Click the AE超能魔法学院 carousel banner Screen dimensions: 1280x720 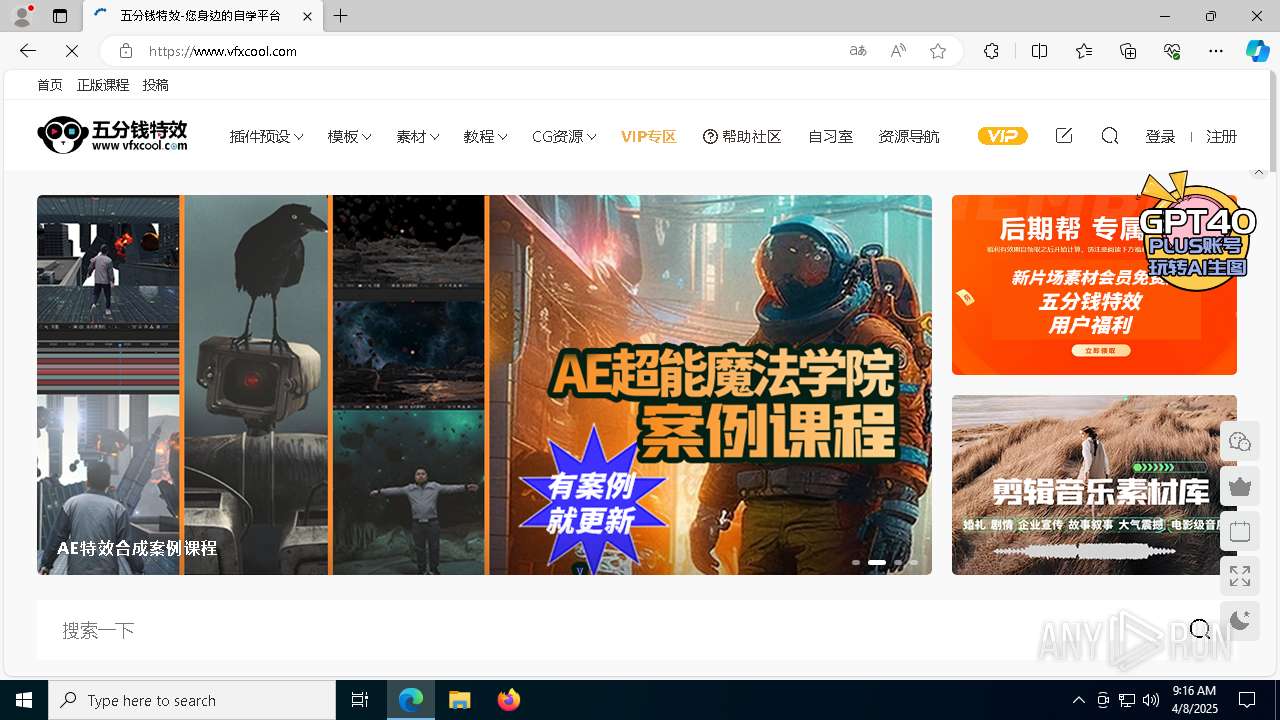pyautogui.click(x=484, y=385)
